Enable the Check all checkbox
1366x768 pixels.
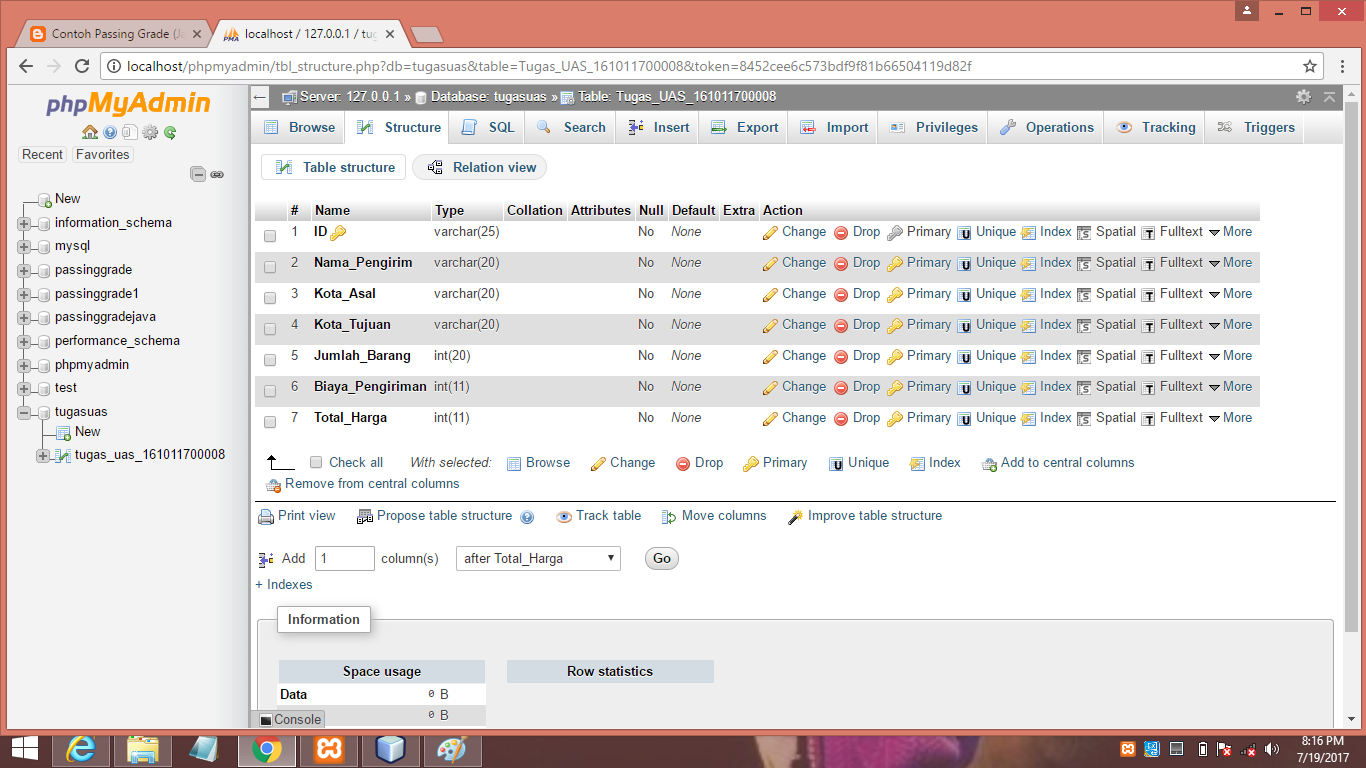315,462
